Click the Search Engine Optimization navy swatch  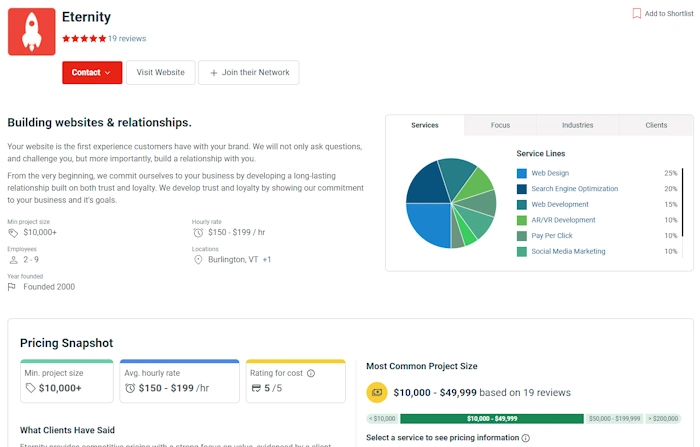click(x=521, y=189)
